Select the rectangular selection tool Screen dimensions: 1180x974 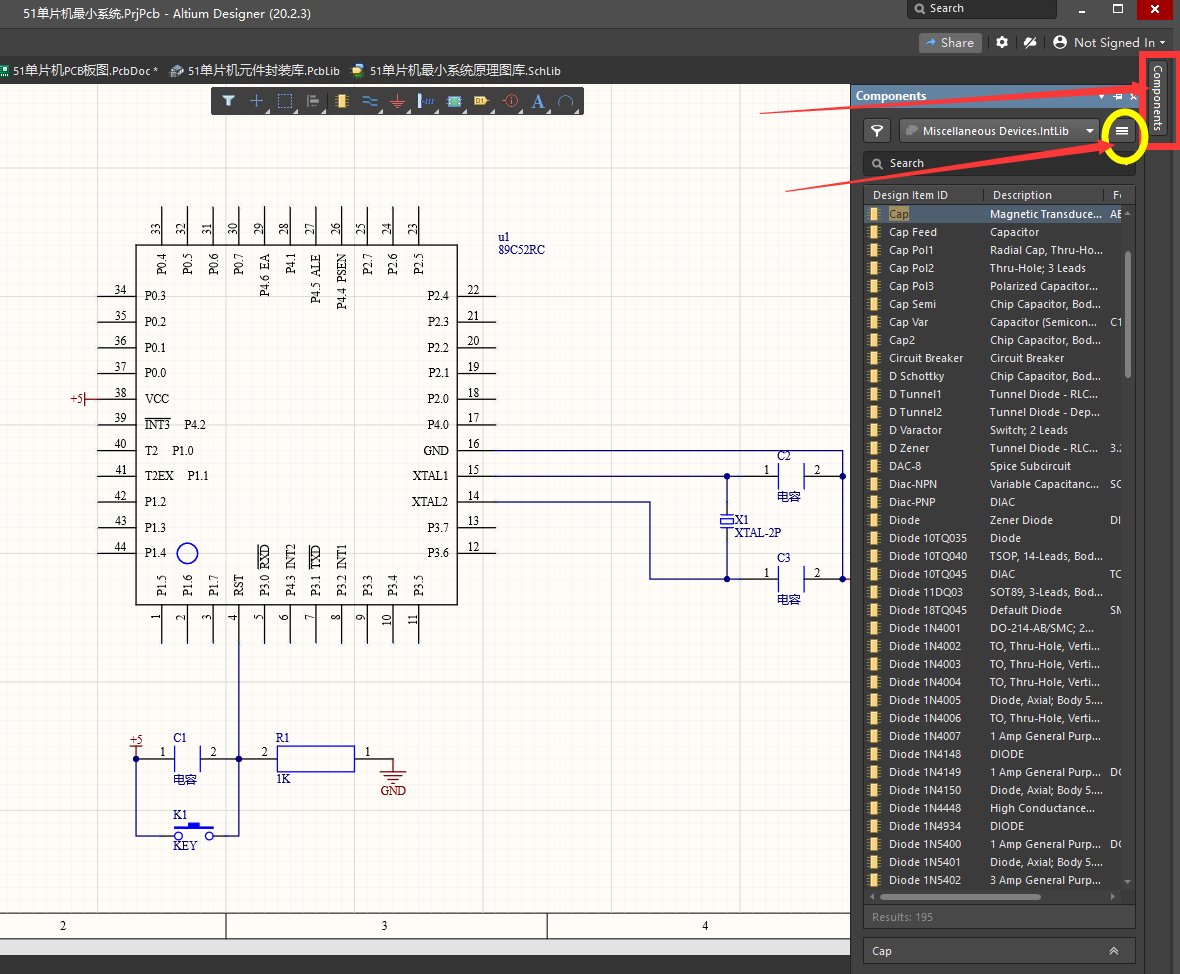285,101
